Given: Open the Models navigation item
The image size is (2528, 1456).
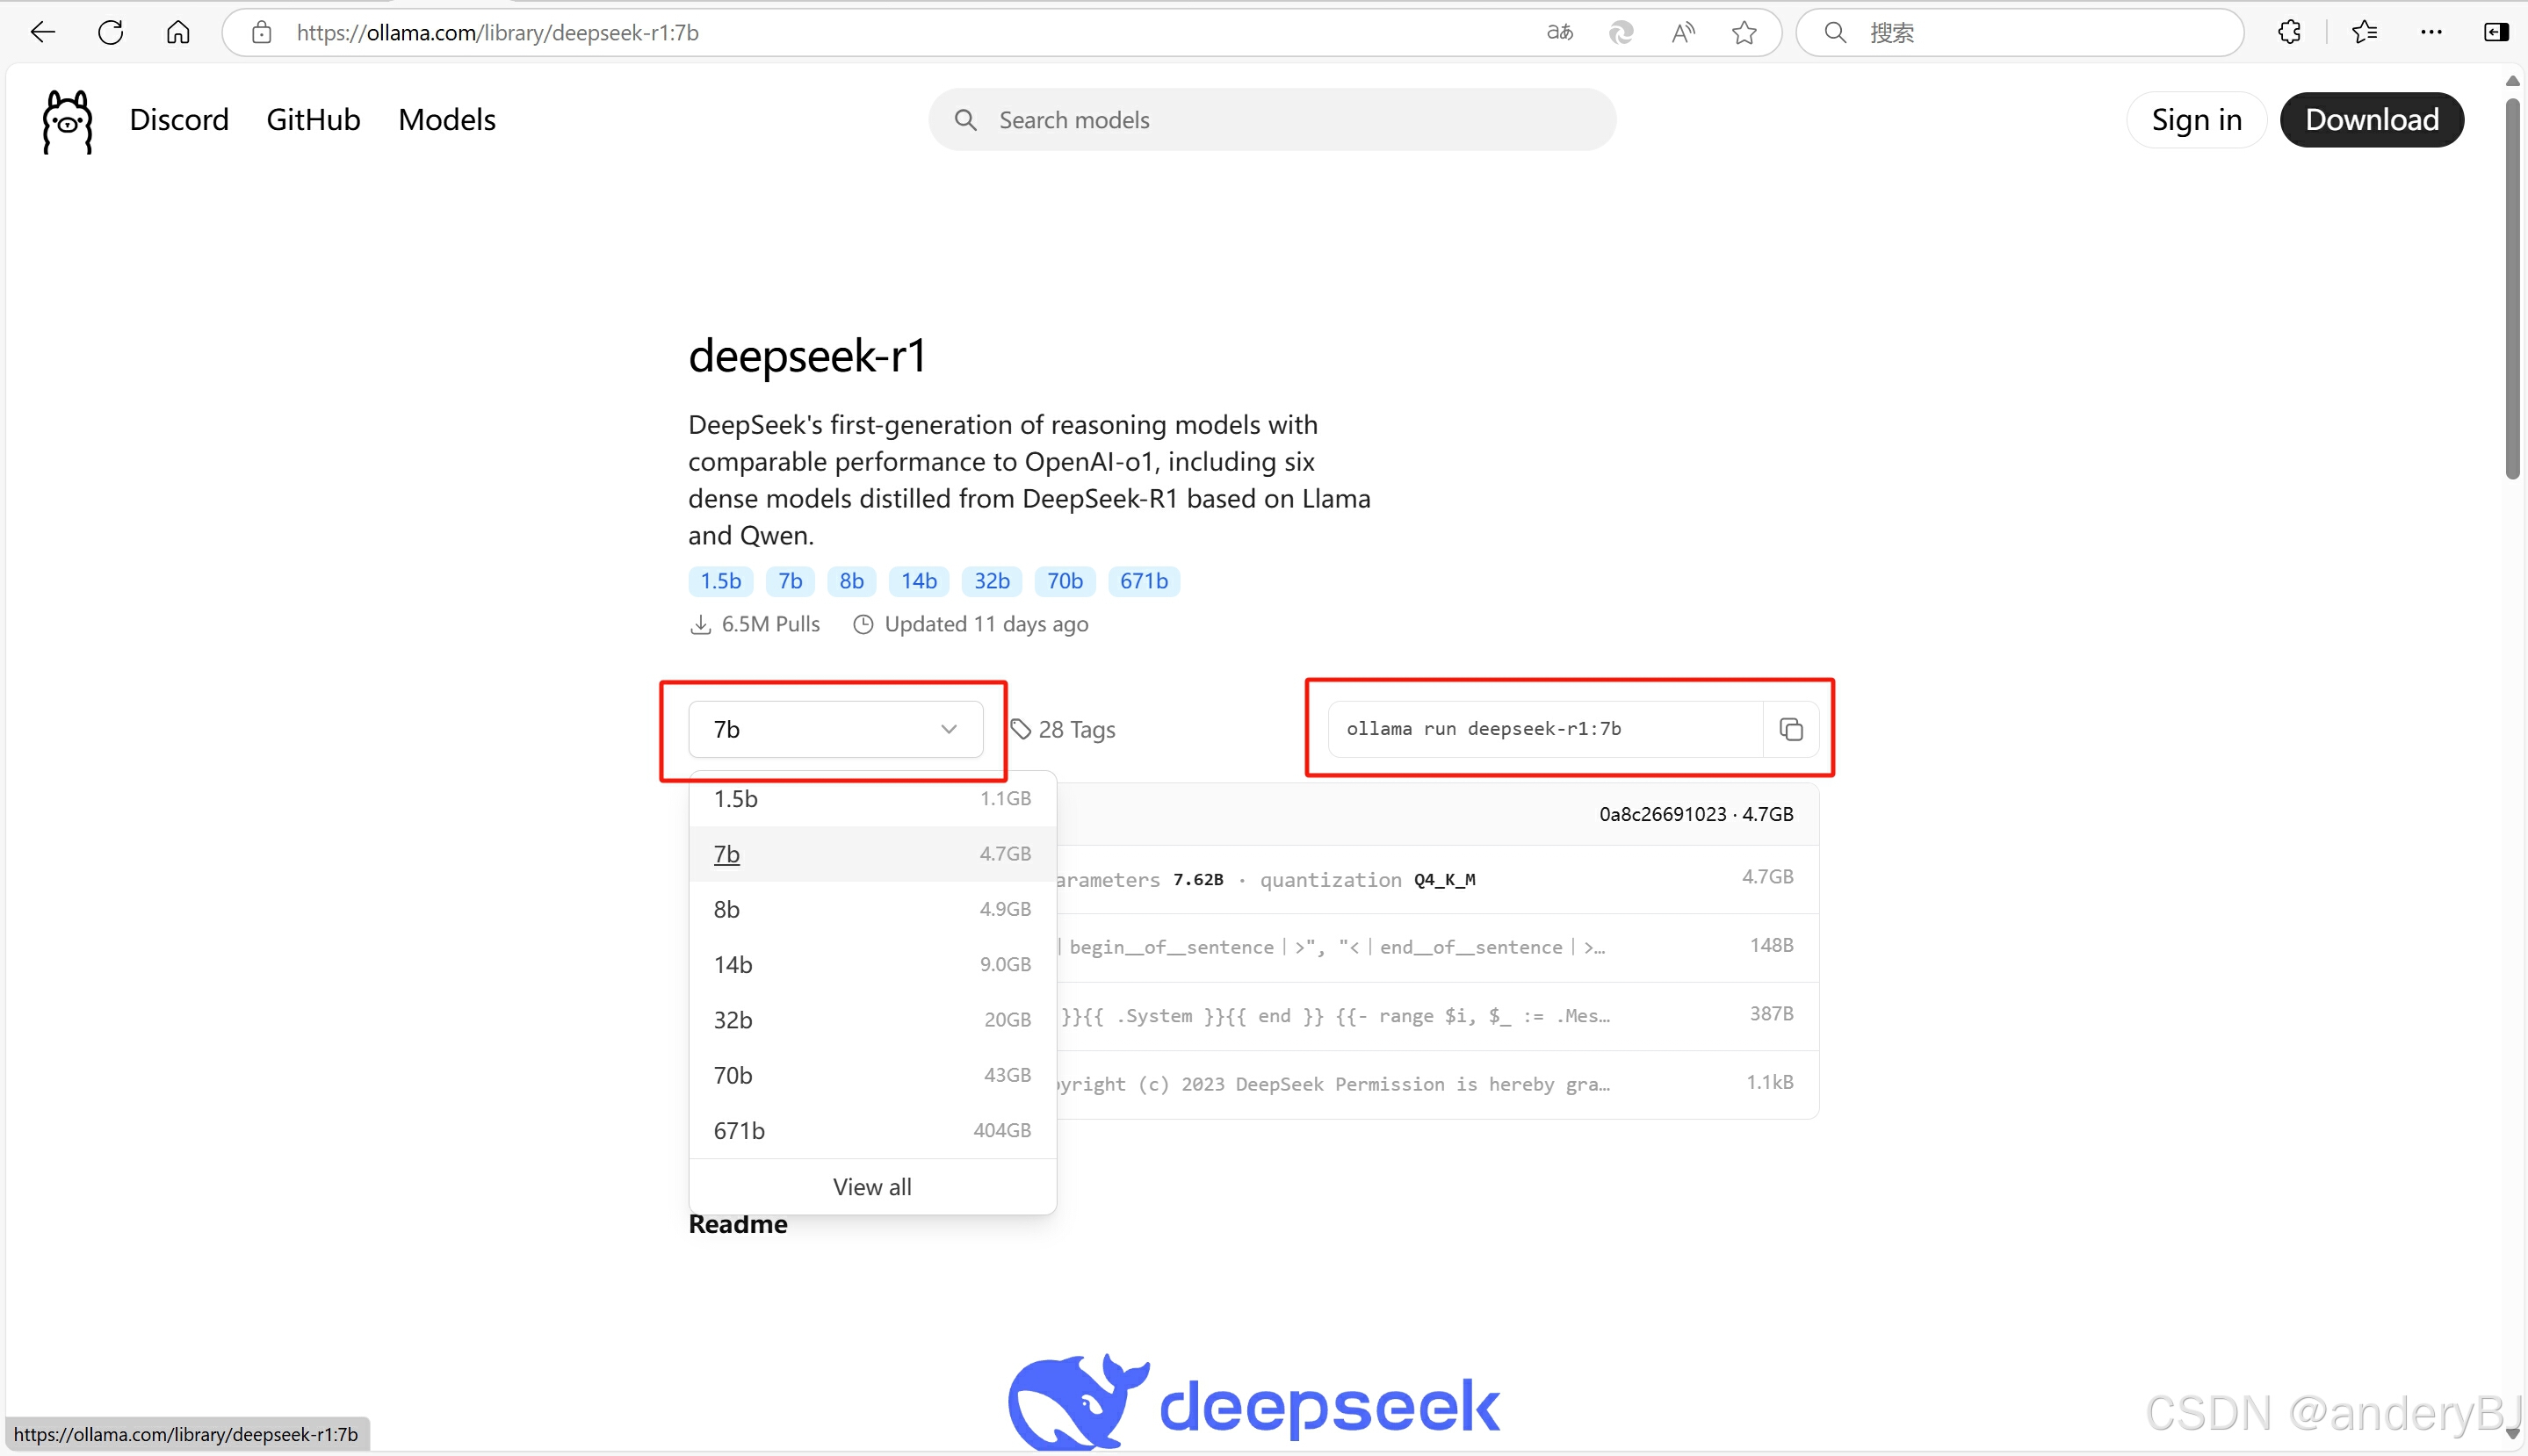Looking at the screenshot, I should [x=446, y=119].
